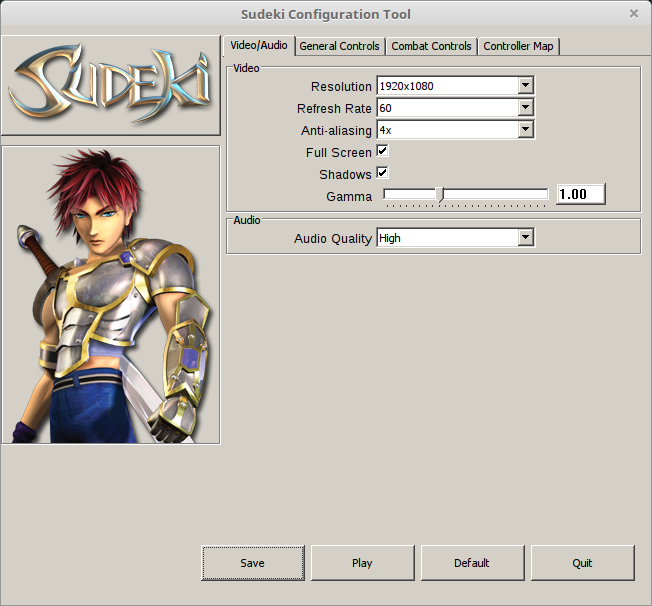This screenshot has height=606, width=652.
Task: Click the red-haired character artwork
Action: pyautogui.click(x=111, y=294)
